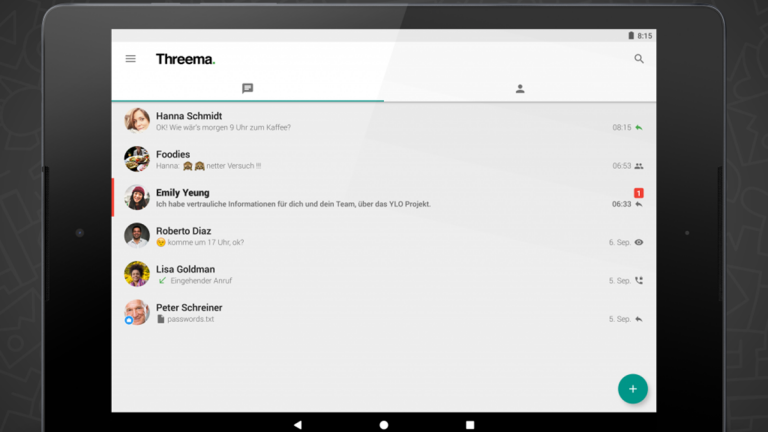Click the group icon beside Foodies timestamp
768x432 pixels.
(x=639, y=166)
